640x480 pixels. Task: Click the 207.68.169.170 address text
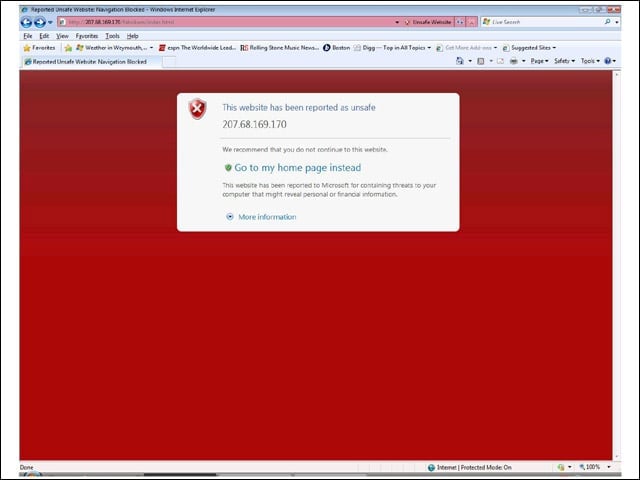[254, 124]
